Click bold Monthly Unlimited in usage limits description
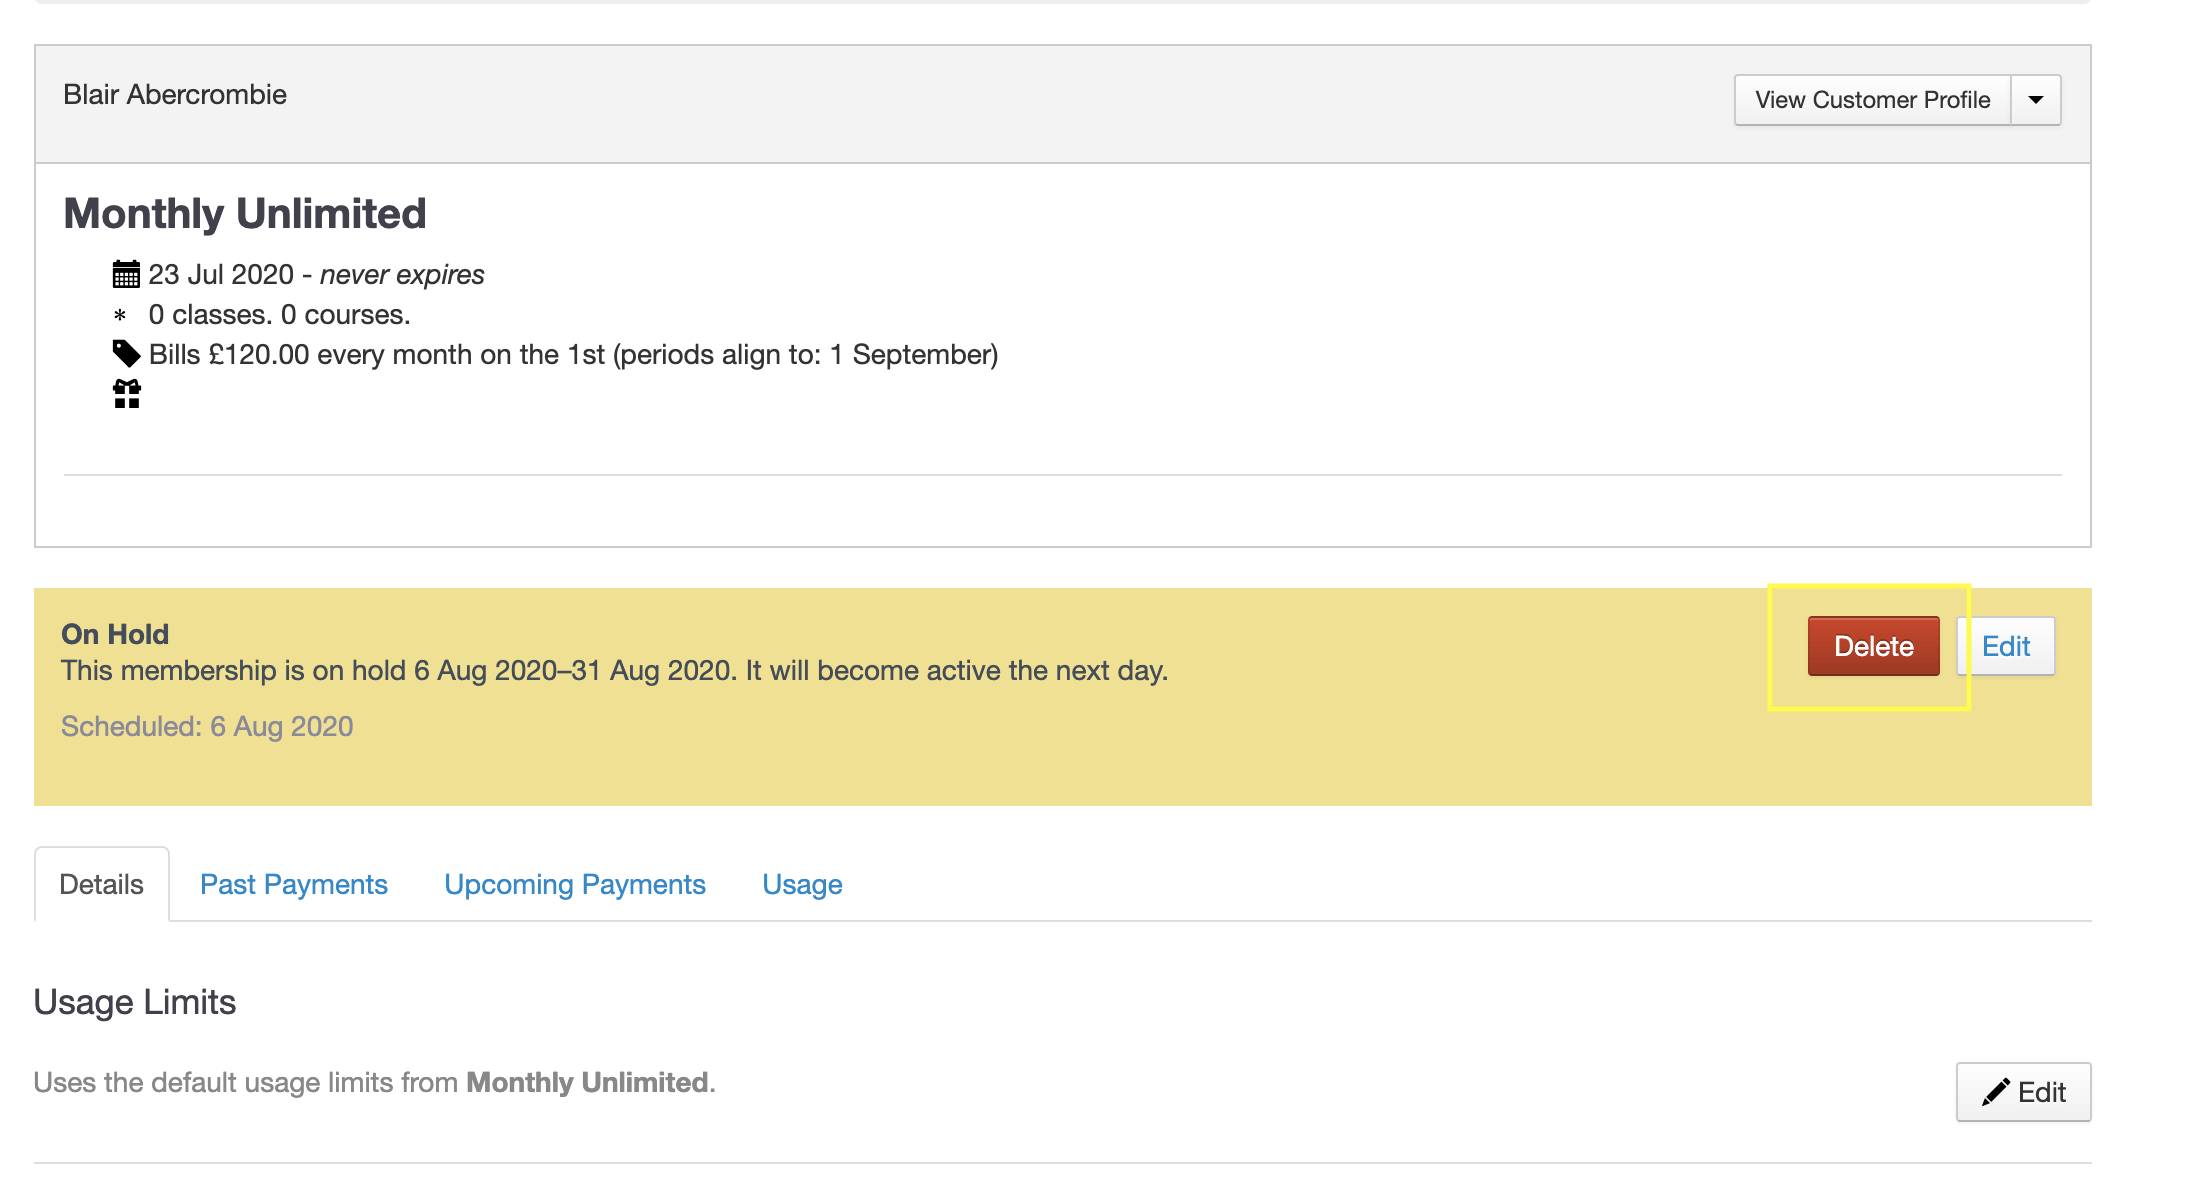This screenshot has width=2186, height=1178. [587, 1082]
